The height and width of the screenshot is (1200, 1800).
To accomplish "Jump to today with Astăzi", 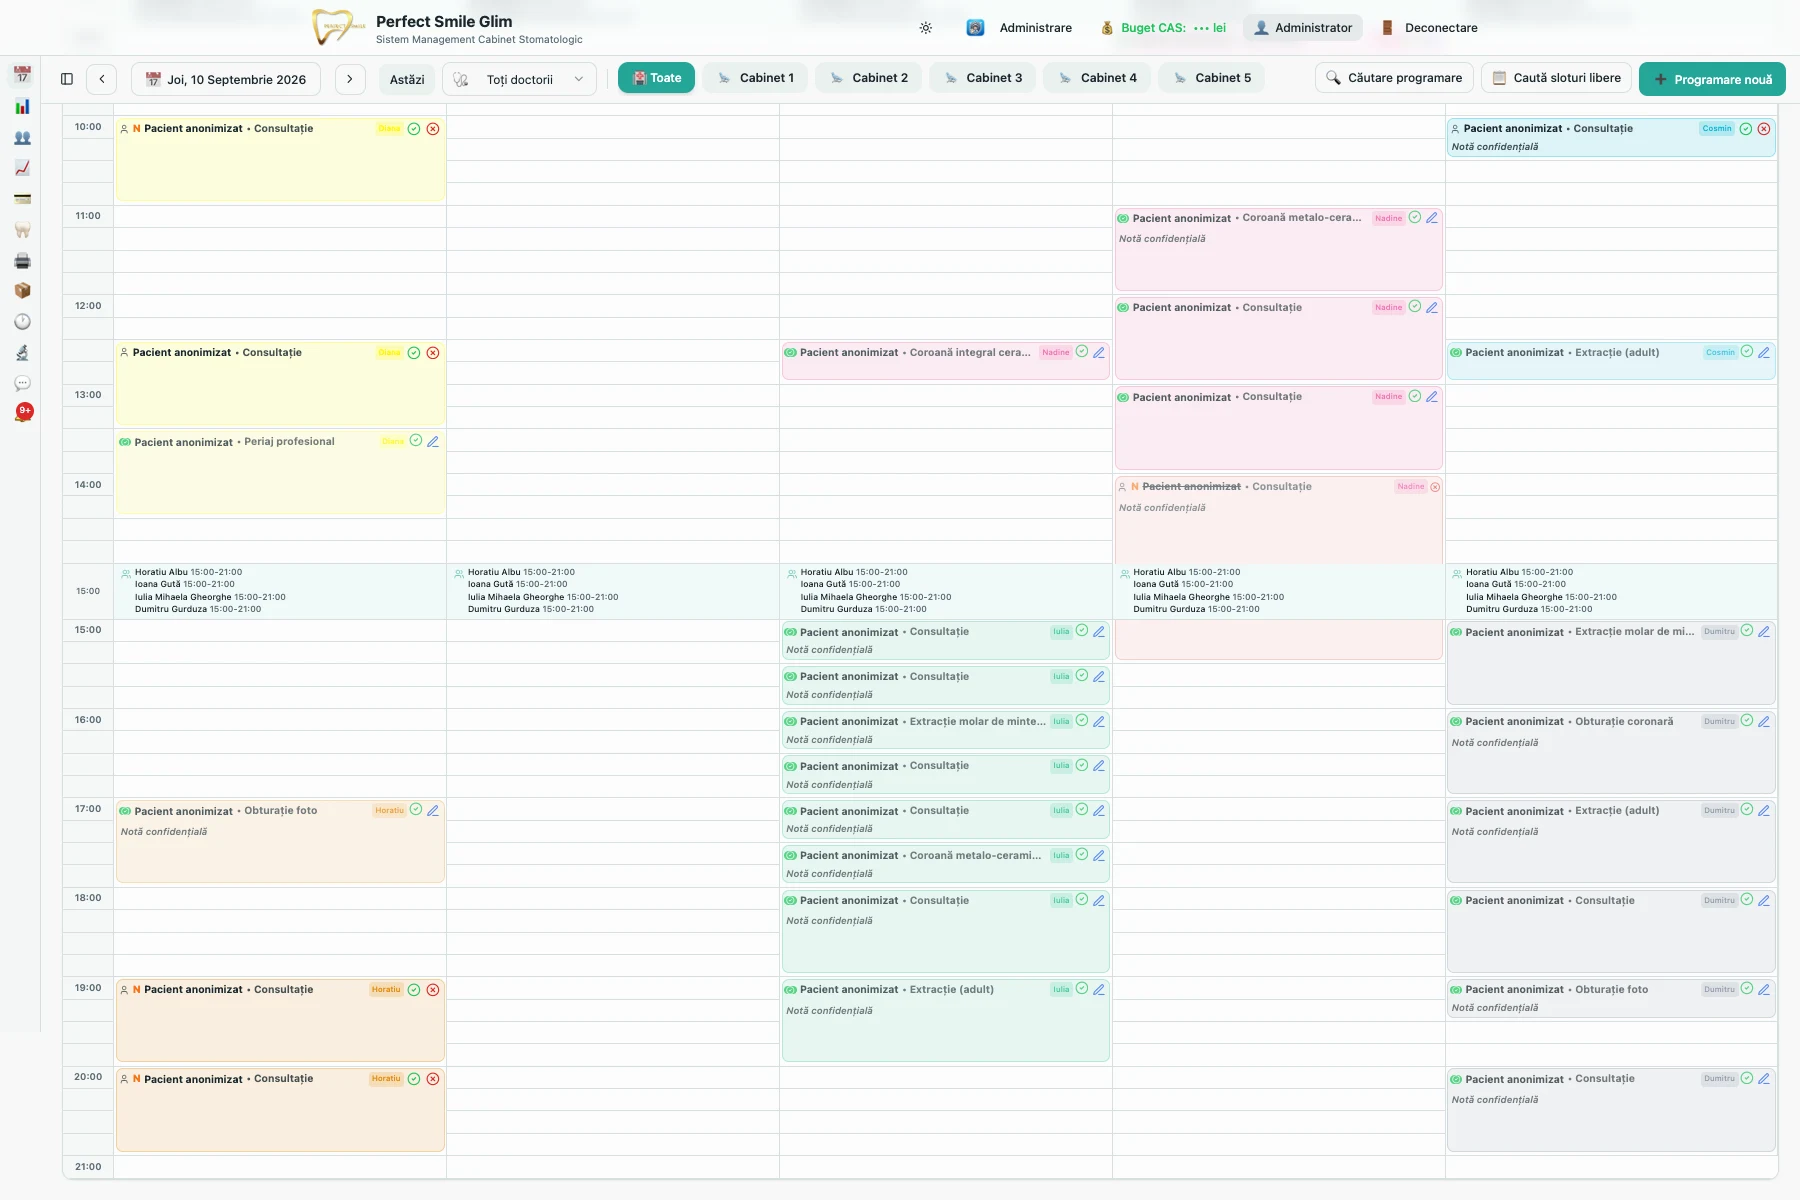I will (407, 79).
